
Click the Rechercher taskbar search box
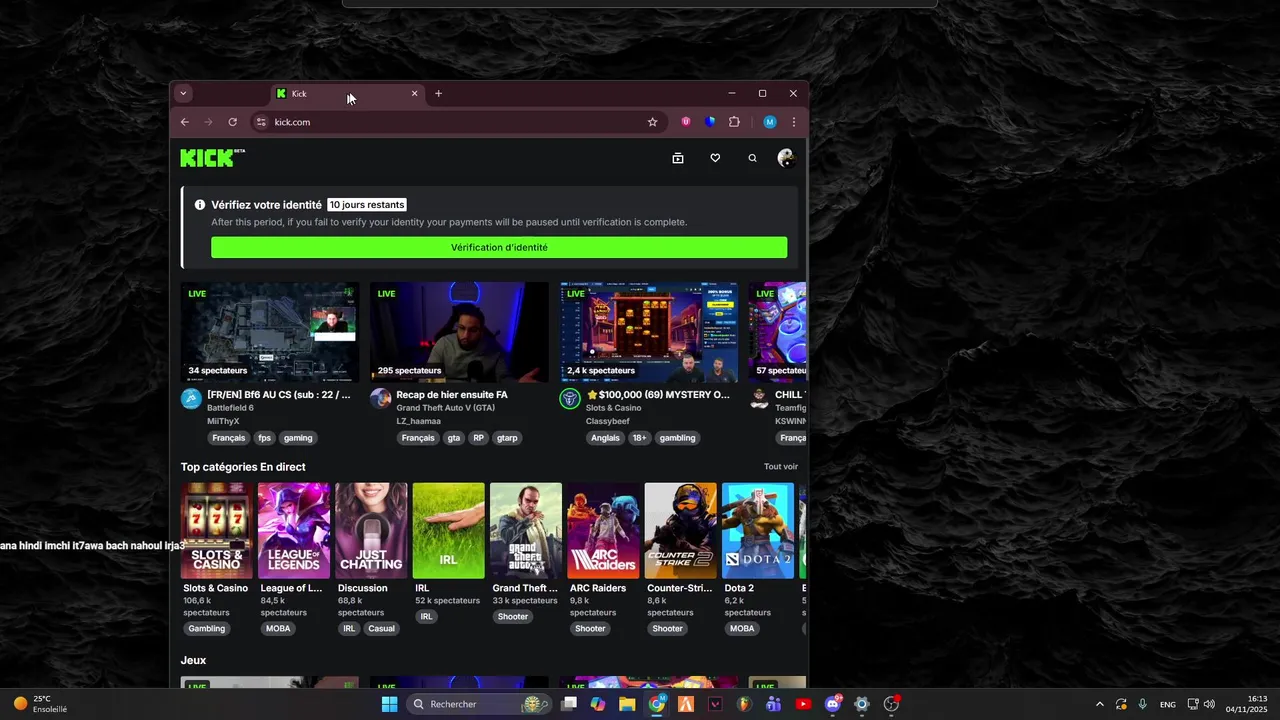(479, 704)
